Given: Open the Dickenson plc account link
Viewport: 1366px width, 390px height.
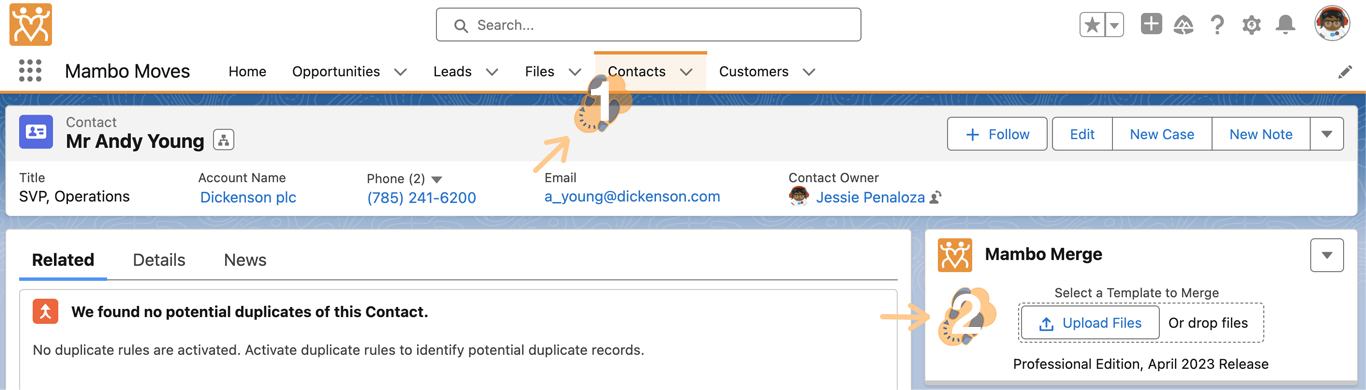Looking at the screenshot, I should [x=248, y=197].
